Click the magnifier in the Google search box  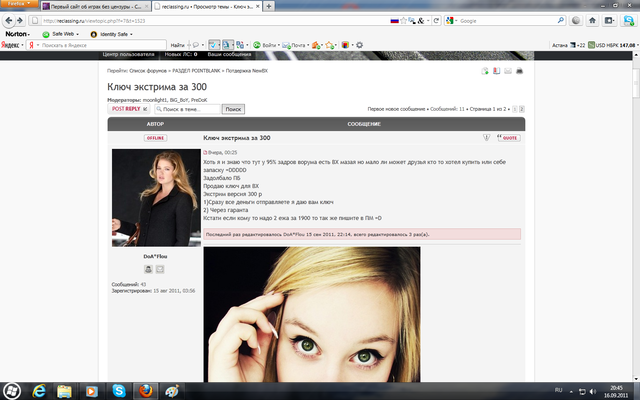point(561,20)
